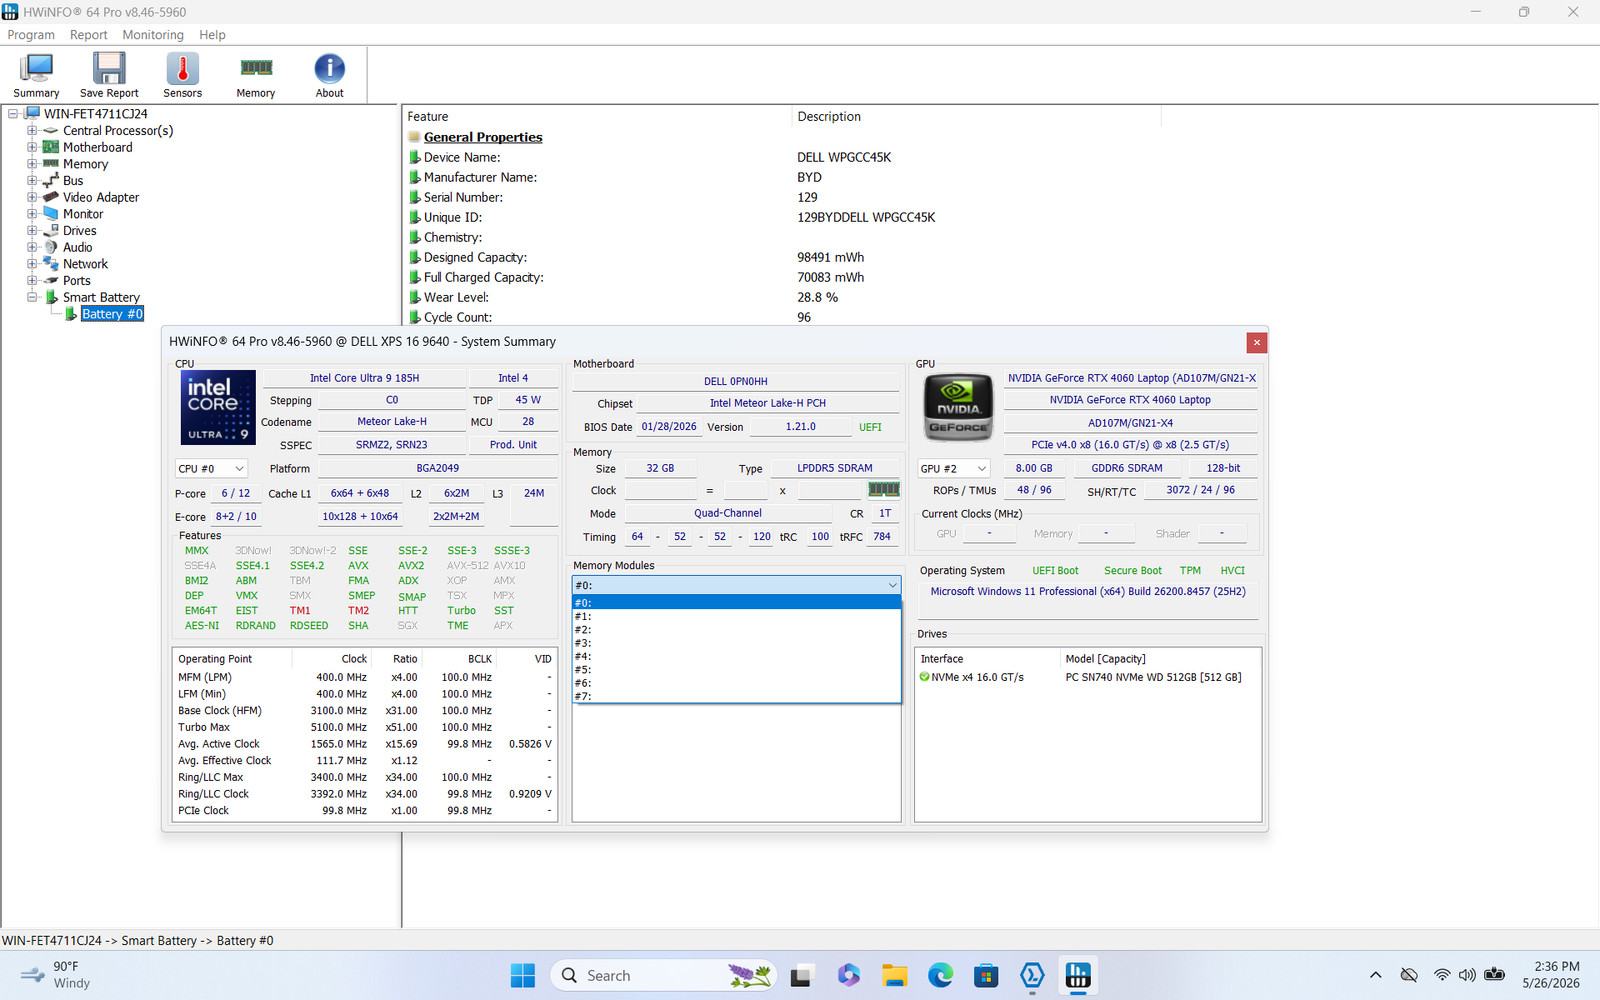Click the Turbo Max operating point row

[x=365, y=727]
